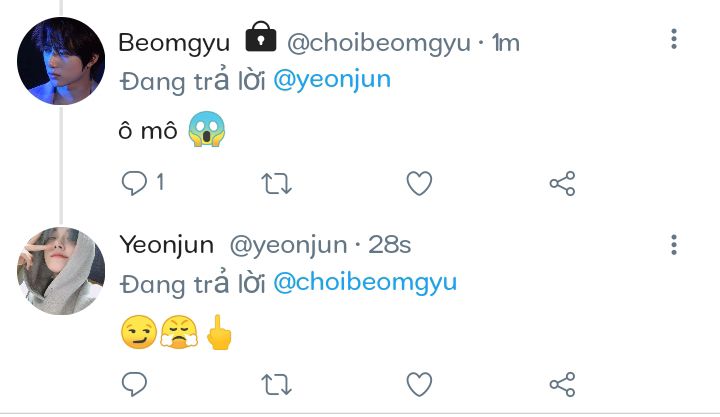Retweet Yeonjun's emoji tweet
This screenshot has width=720, height=417.
point(276,384)
